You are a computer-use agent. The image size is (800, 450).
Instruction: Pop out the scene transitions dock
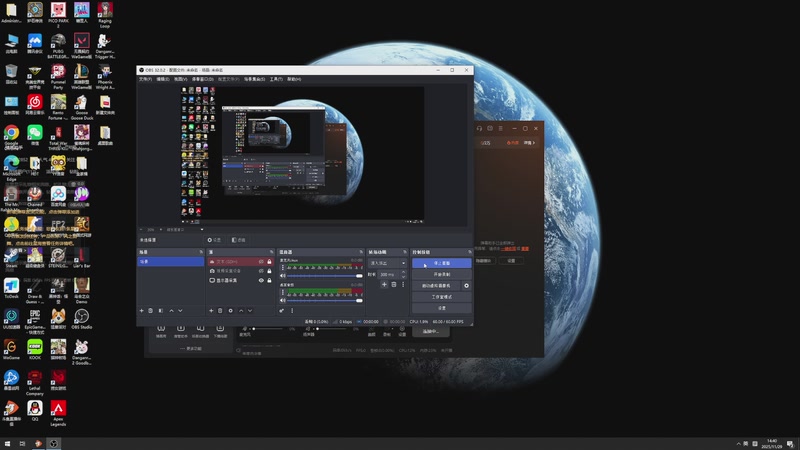(405, 252)
